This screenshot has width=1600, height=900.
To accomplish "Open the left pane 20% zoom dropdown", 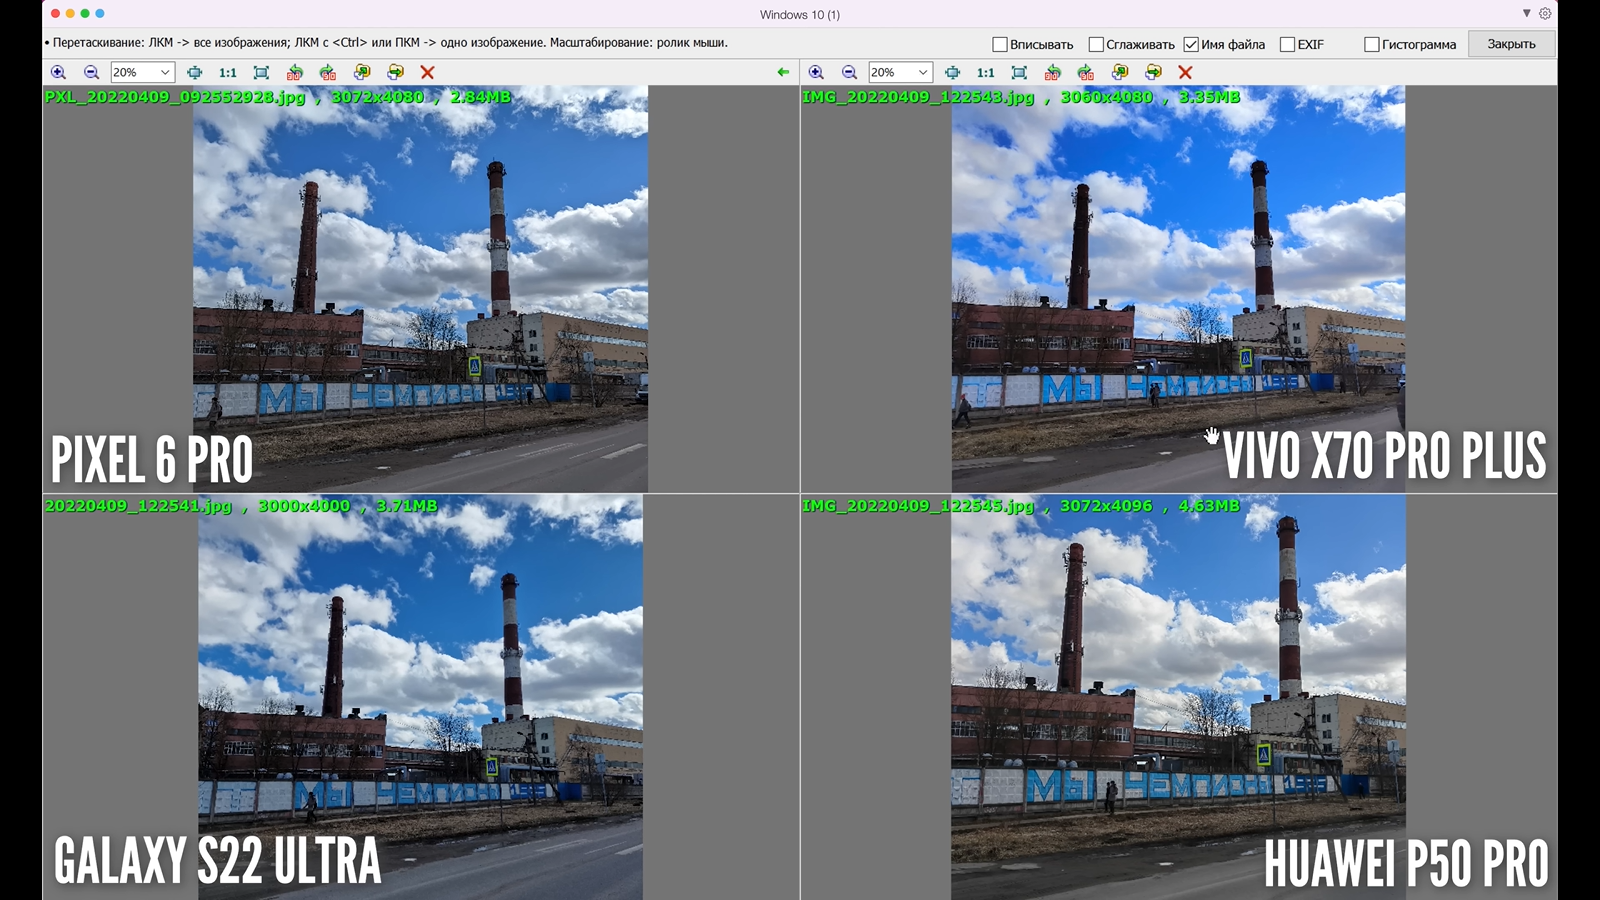I will point(142,72).
